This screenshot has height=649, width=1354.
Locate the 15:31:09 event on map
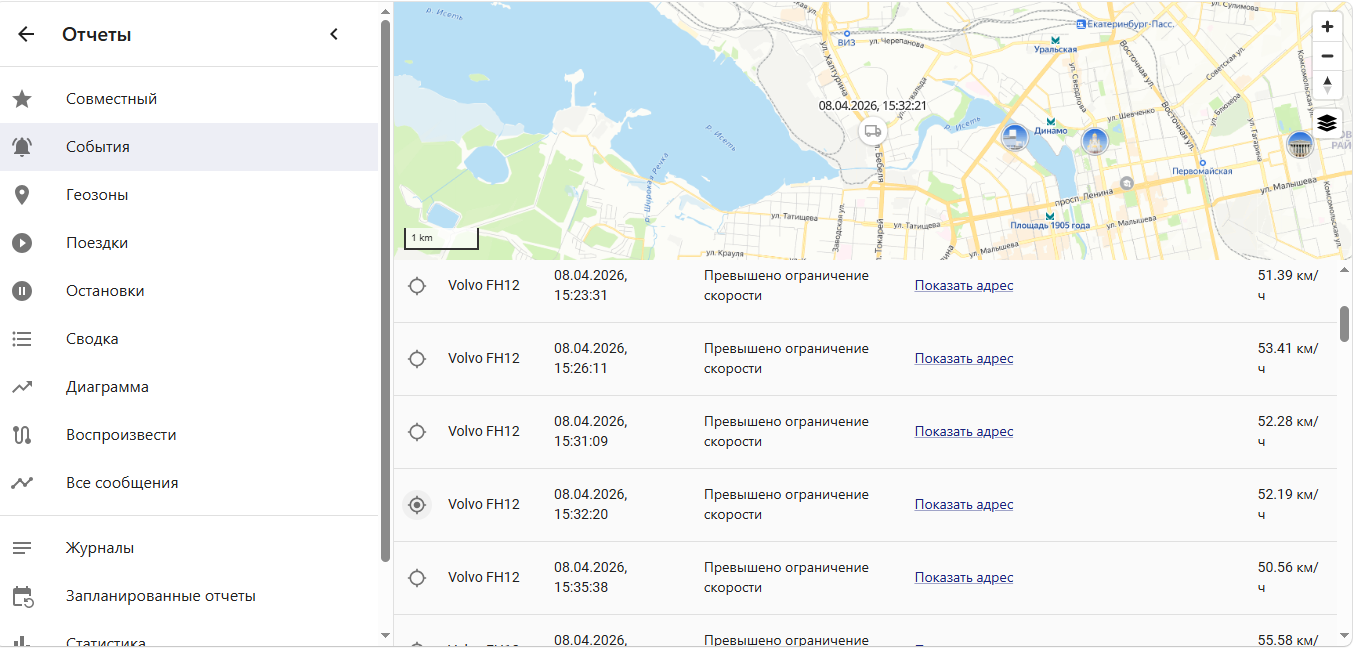coord(418,432)
